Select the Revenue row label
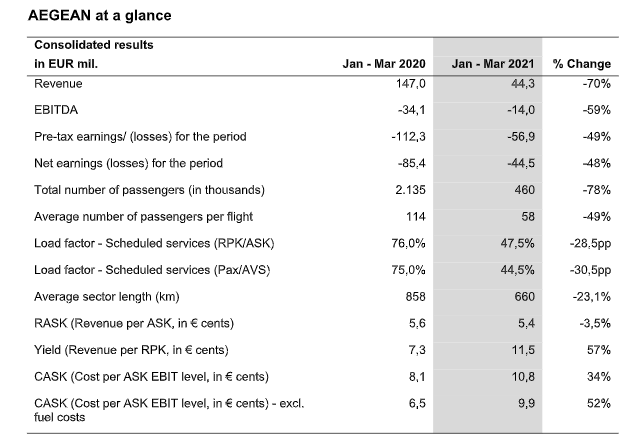Screen dimensions: 636x445 tap(58, 84)
